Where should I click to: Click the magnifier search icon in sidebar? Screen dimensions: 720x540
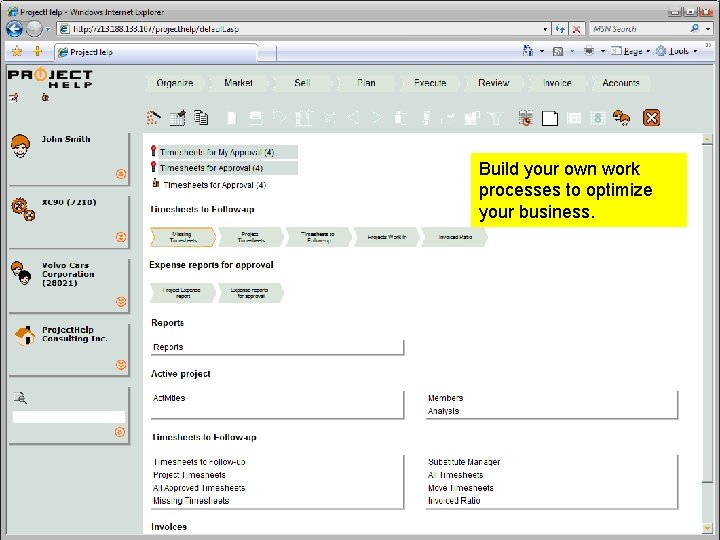(x=20, y=398)
